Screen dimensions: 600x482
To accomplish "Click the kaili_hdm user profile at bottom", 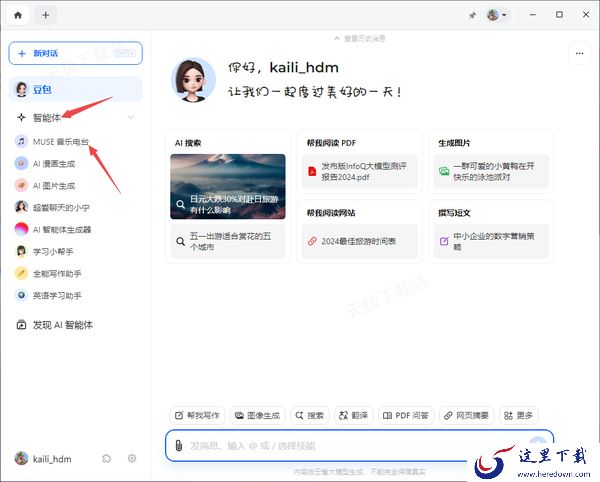I will pos(43,458).
